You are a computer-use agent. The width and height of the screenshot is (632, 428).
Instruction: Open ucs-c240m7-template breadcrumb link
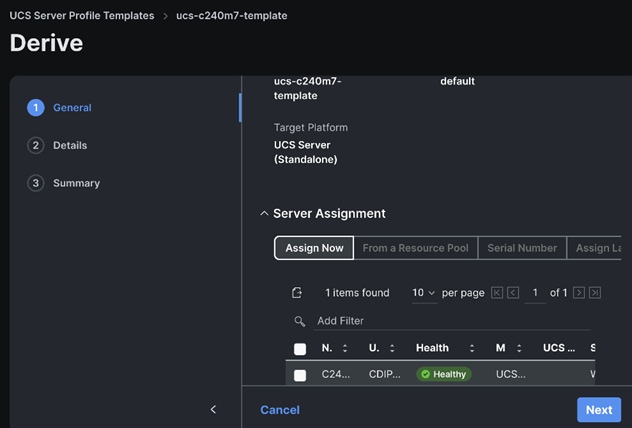(232, 16)
